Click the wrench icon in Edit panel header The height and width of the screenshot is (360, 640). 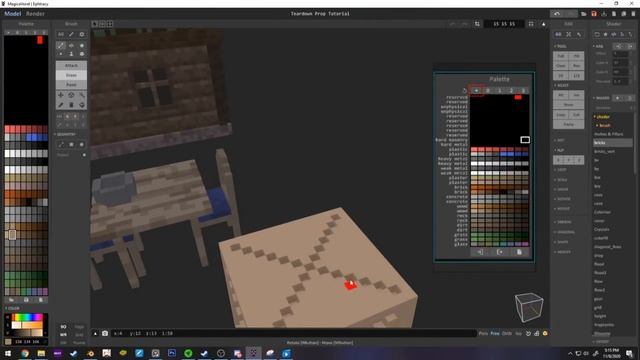pyautogui.click(x=579, y=34)
